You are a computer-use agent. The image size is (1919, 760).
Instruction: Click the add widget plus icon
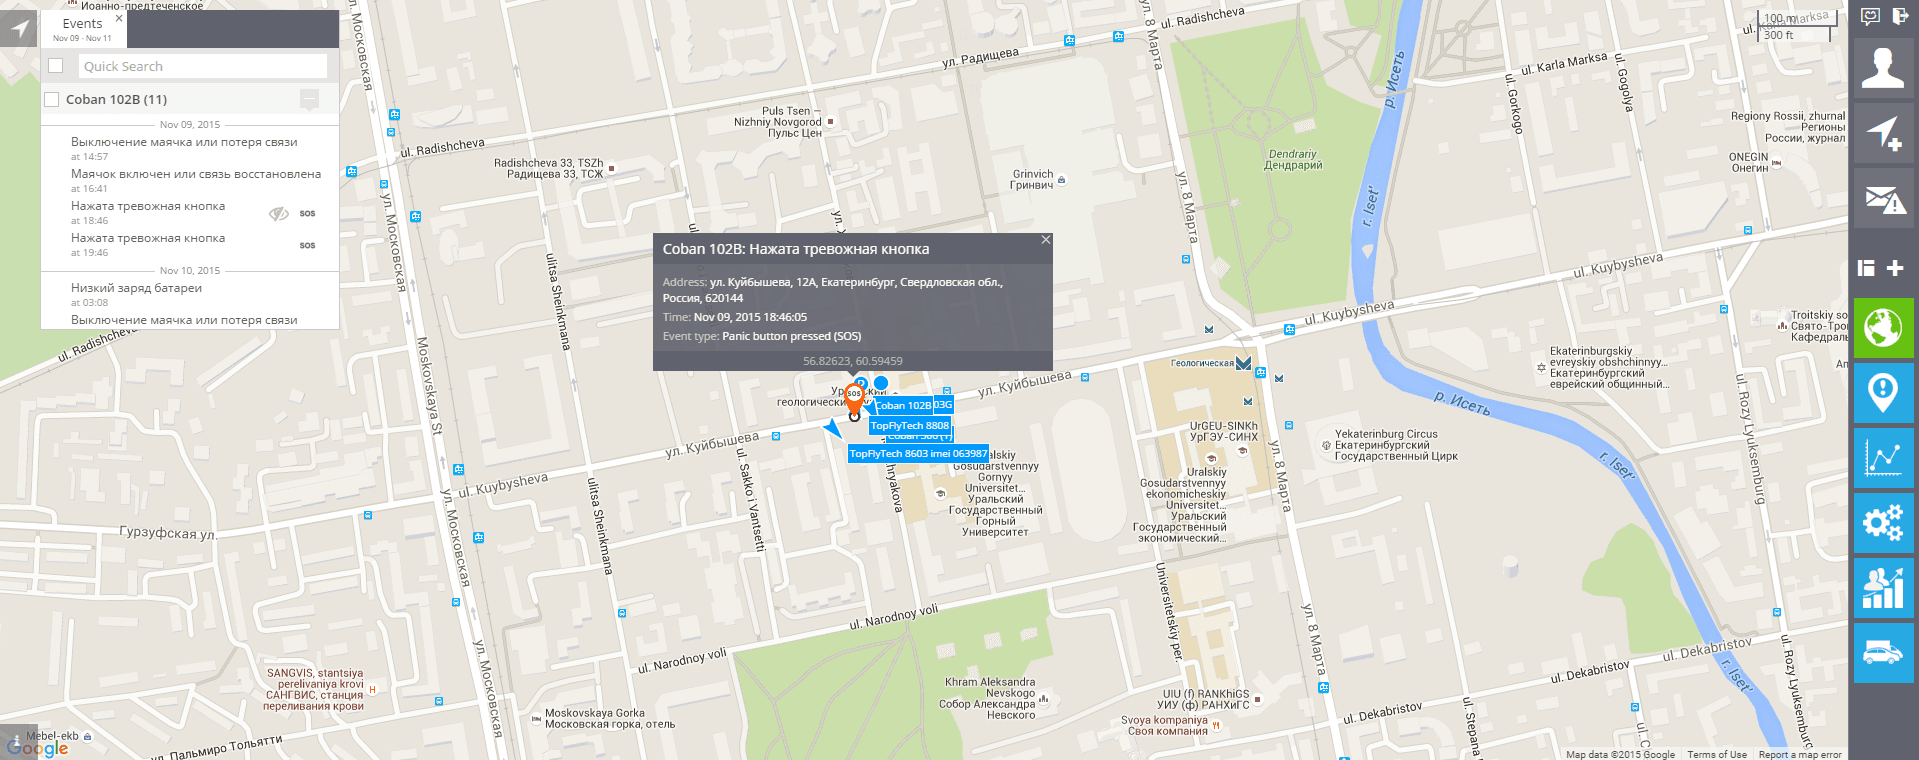pyautogui.click(x=1895, y=267)
